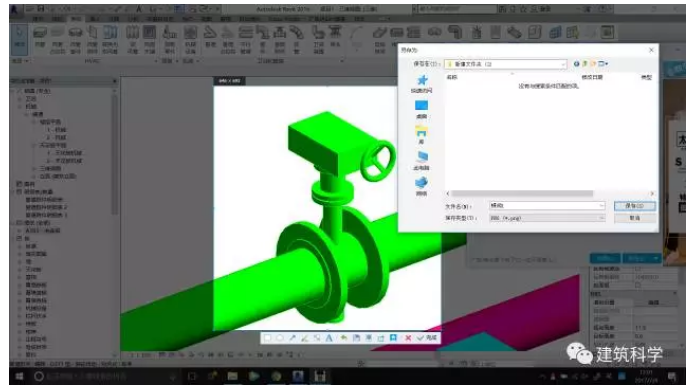Pick the Duct Accessory tool
The image size is (693, 387).
(x=92, y=39)
